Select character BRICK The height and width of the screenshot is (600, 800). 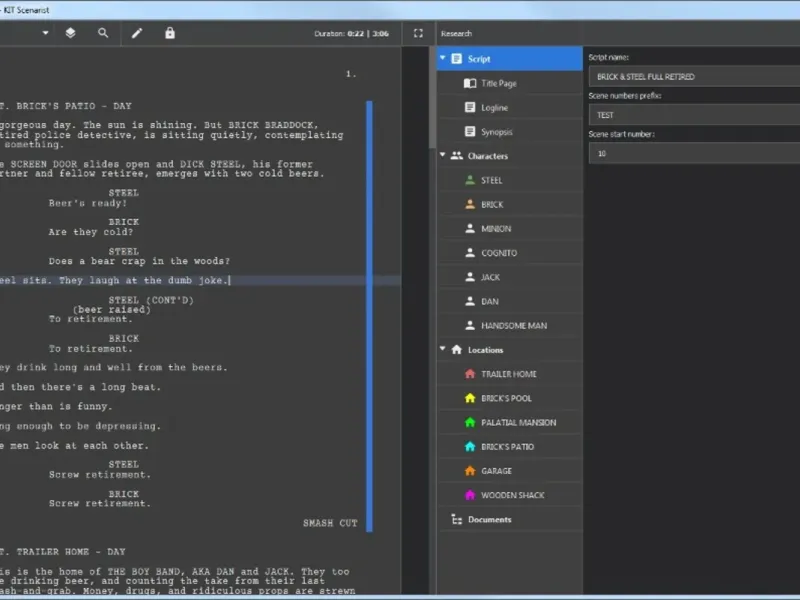pos(510,205)
